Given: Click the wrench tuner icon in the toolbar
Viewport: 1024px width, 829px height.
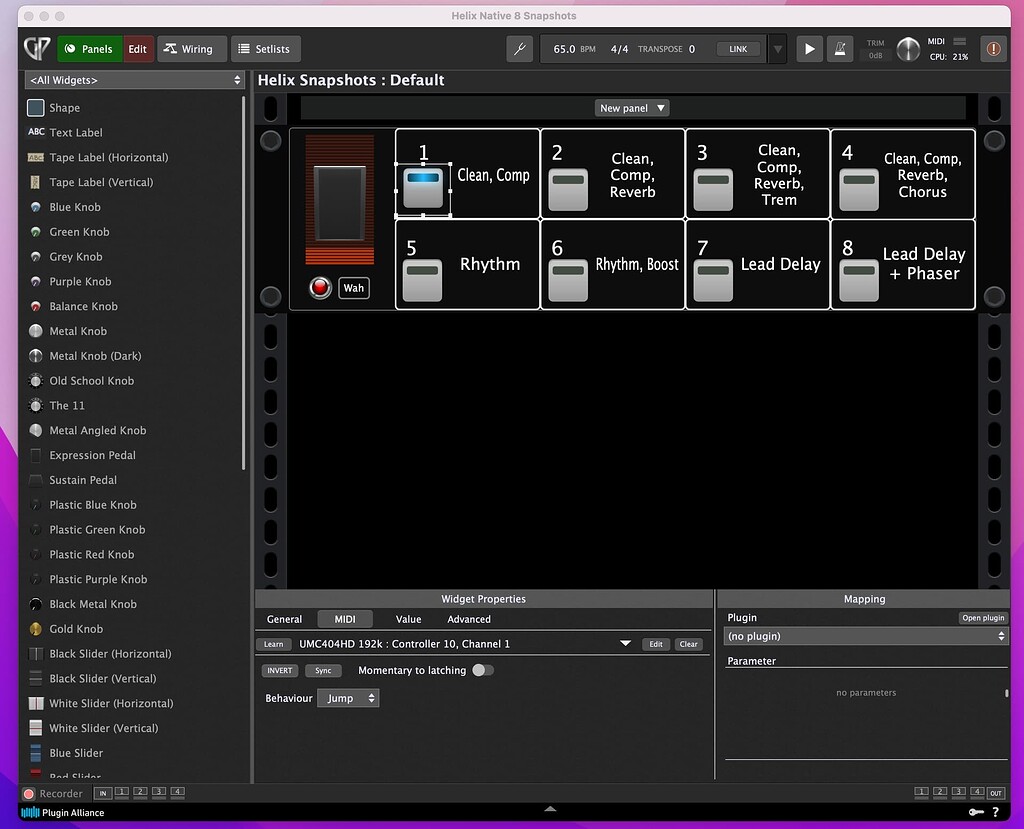Looking at the screenshot, I should pyautogui.click(x=519, y=48).
